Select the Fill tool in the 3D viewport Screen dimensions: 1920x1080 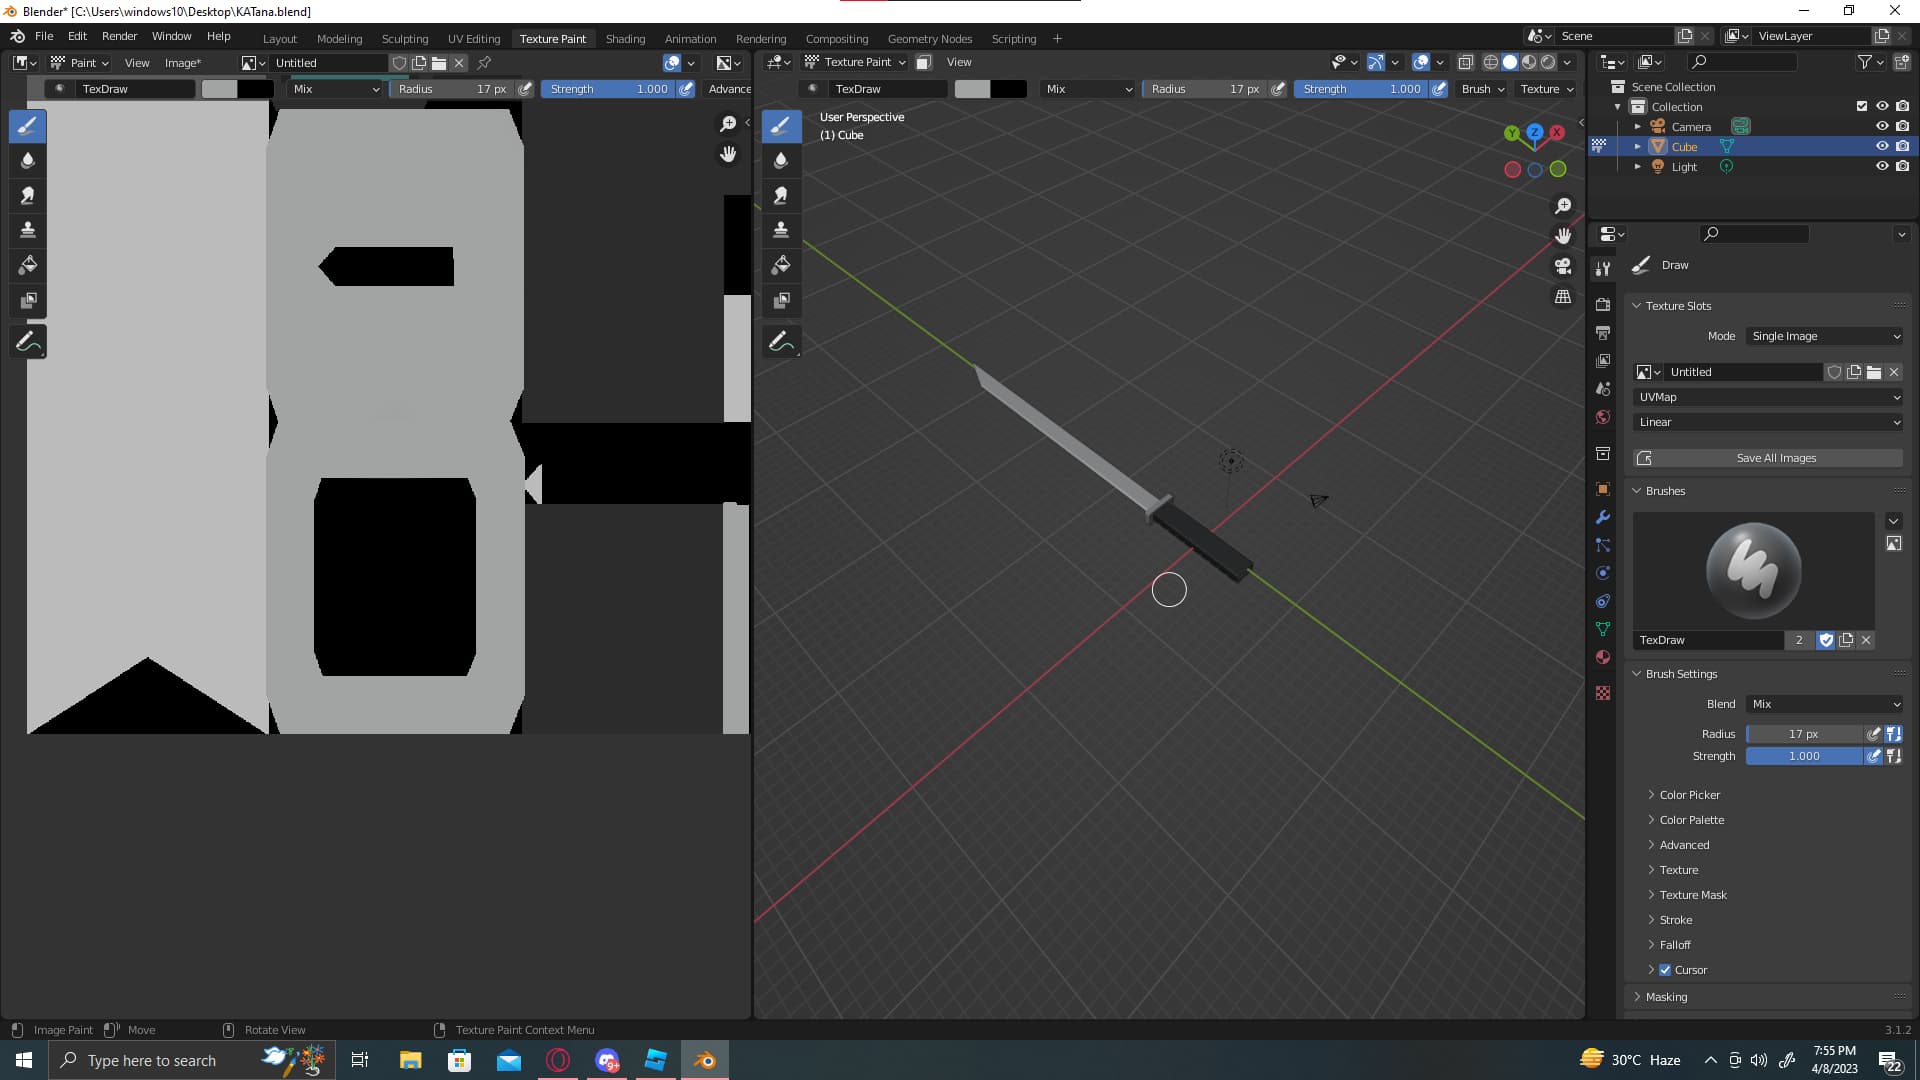point(781,265)
